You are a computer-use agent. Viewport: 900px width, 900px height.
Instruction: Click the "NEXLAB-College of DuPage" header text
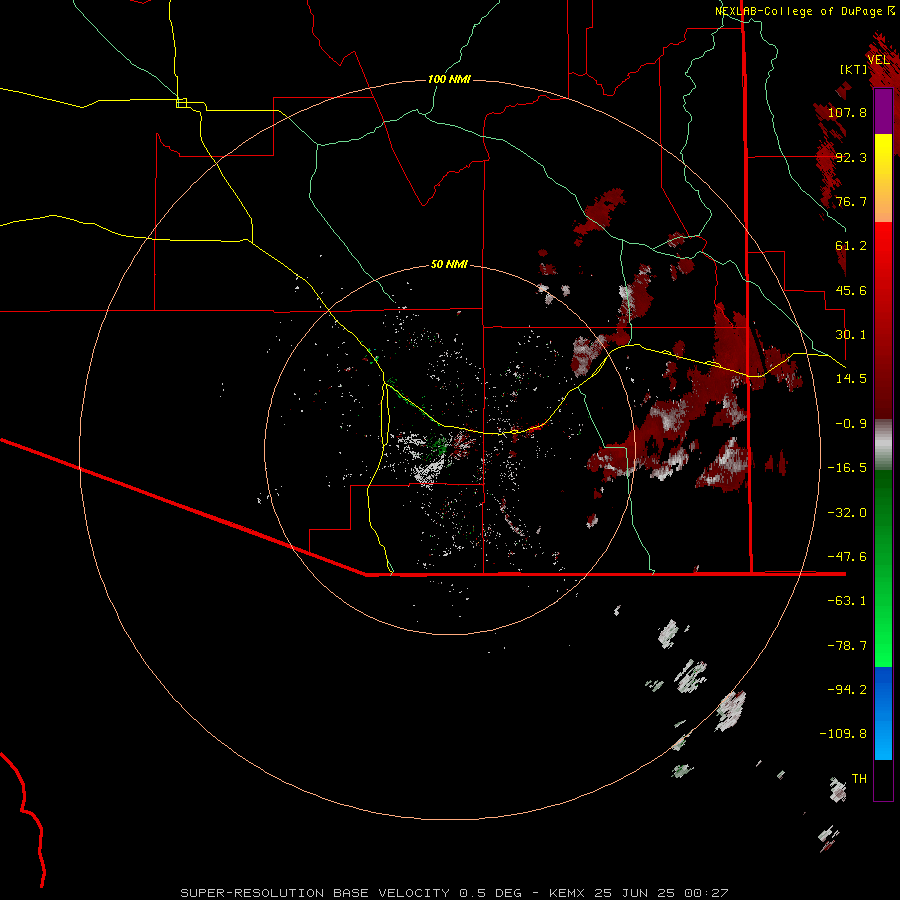point(798,11)
